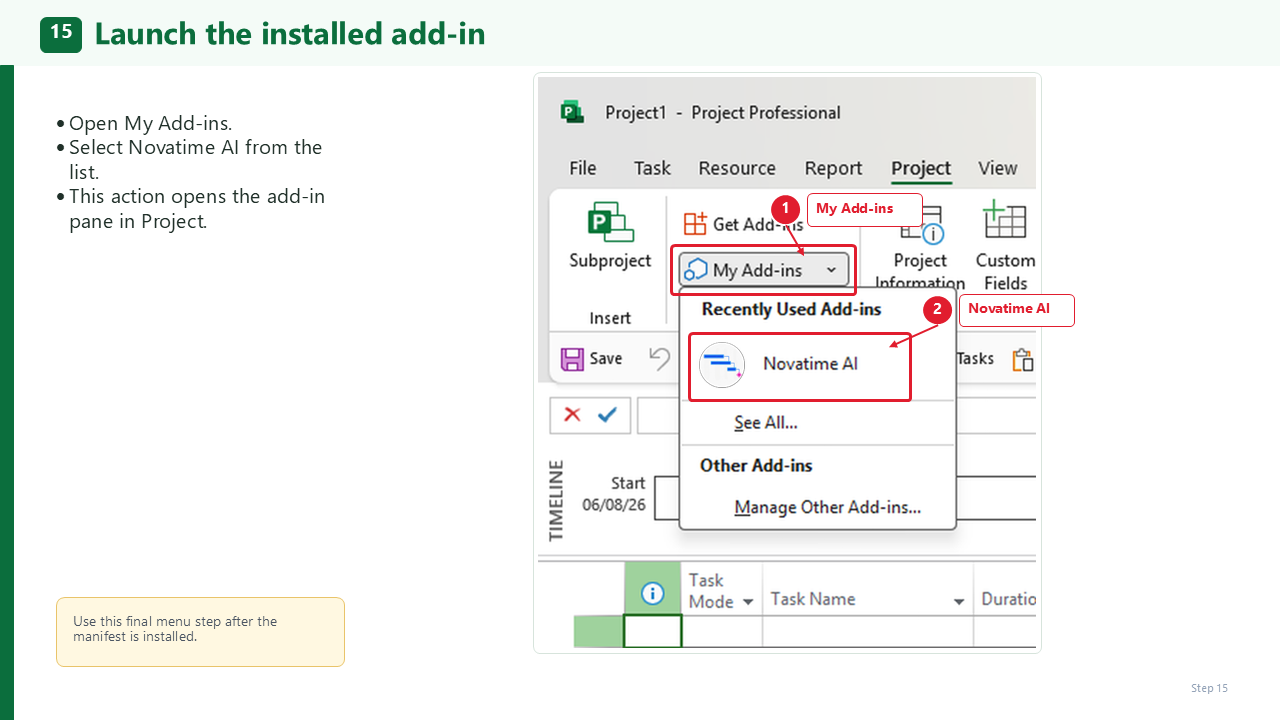Switch to the View ribbon tab

coord(997,168)
